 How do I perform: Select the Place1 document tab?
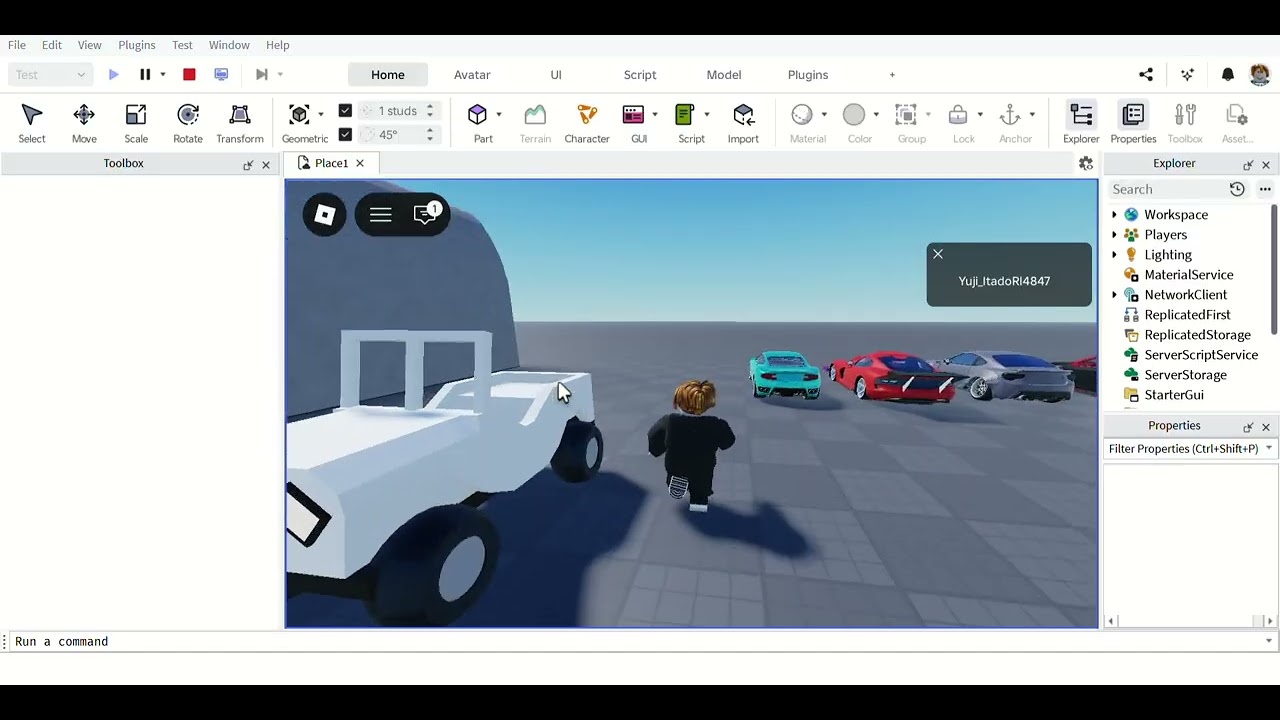tap(331, 164)
